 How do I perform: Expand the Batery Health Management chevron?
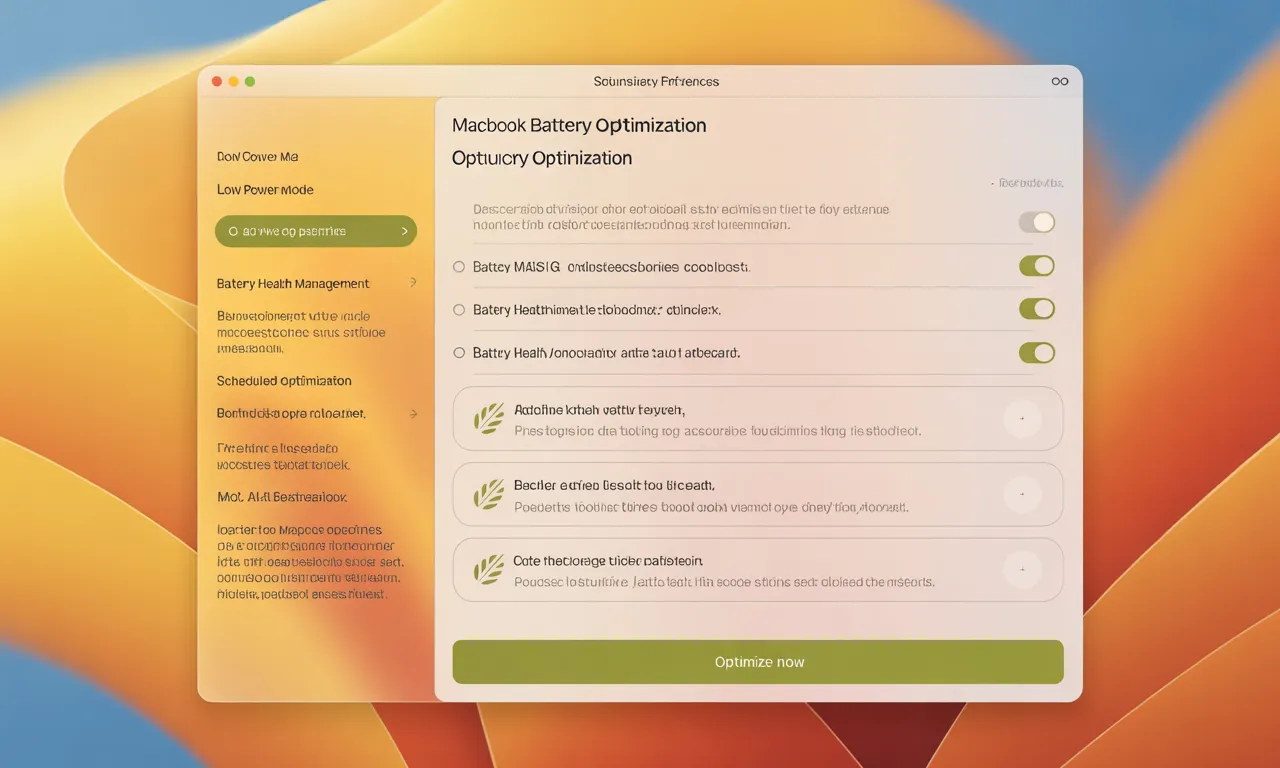413,283
